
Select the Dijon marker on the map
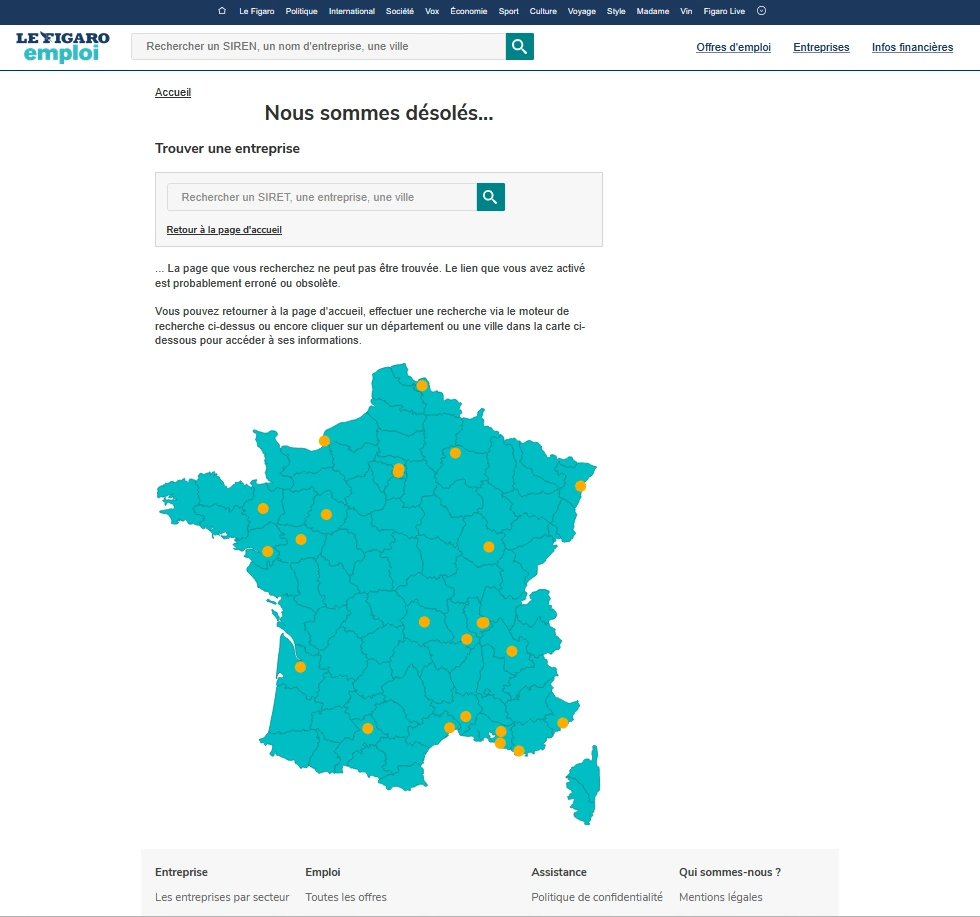(x=489, y=547)
